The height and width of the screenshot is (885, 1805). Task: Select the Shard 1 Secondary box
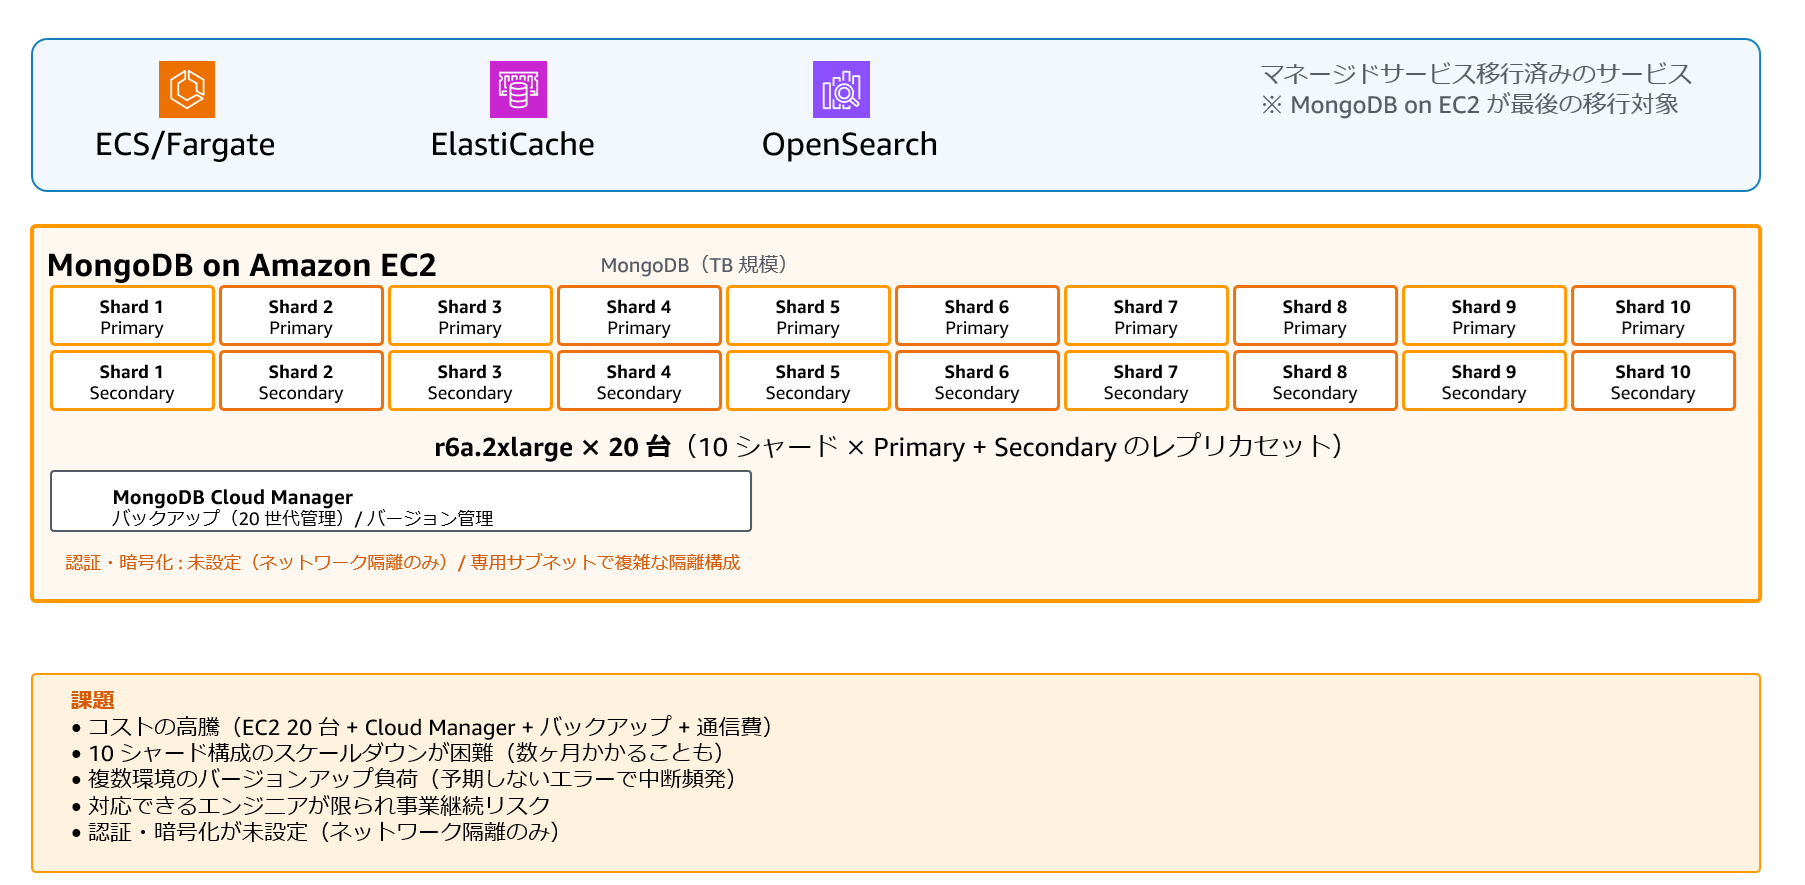point(132,381)
